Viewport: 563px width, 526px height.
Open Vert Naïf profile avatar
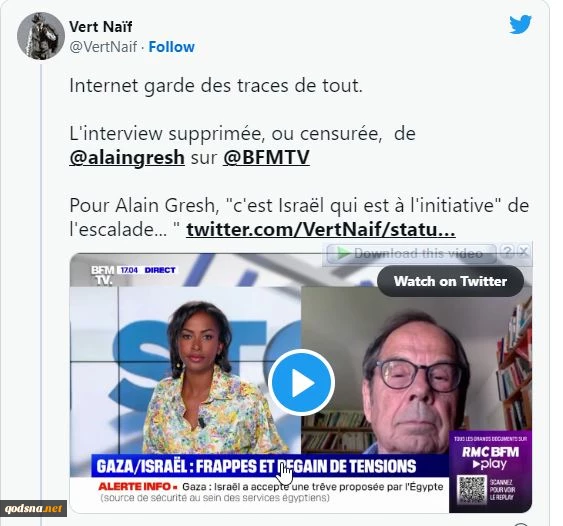tap(41, 36)
